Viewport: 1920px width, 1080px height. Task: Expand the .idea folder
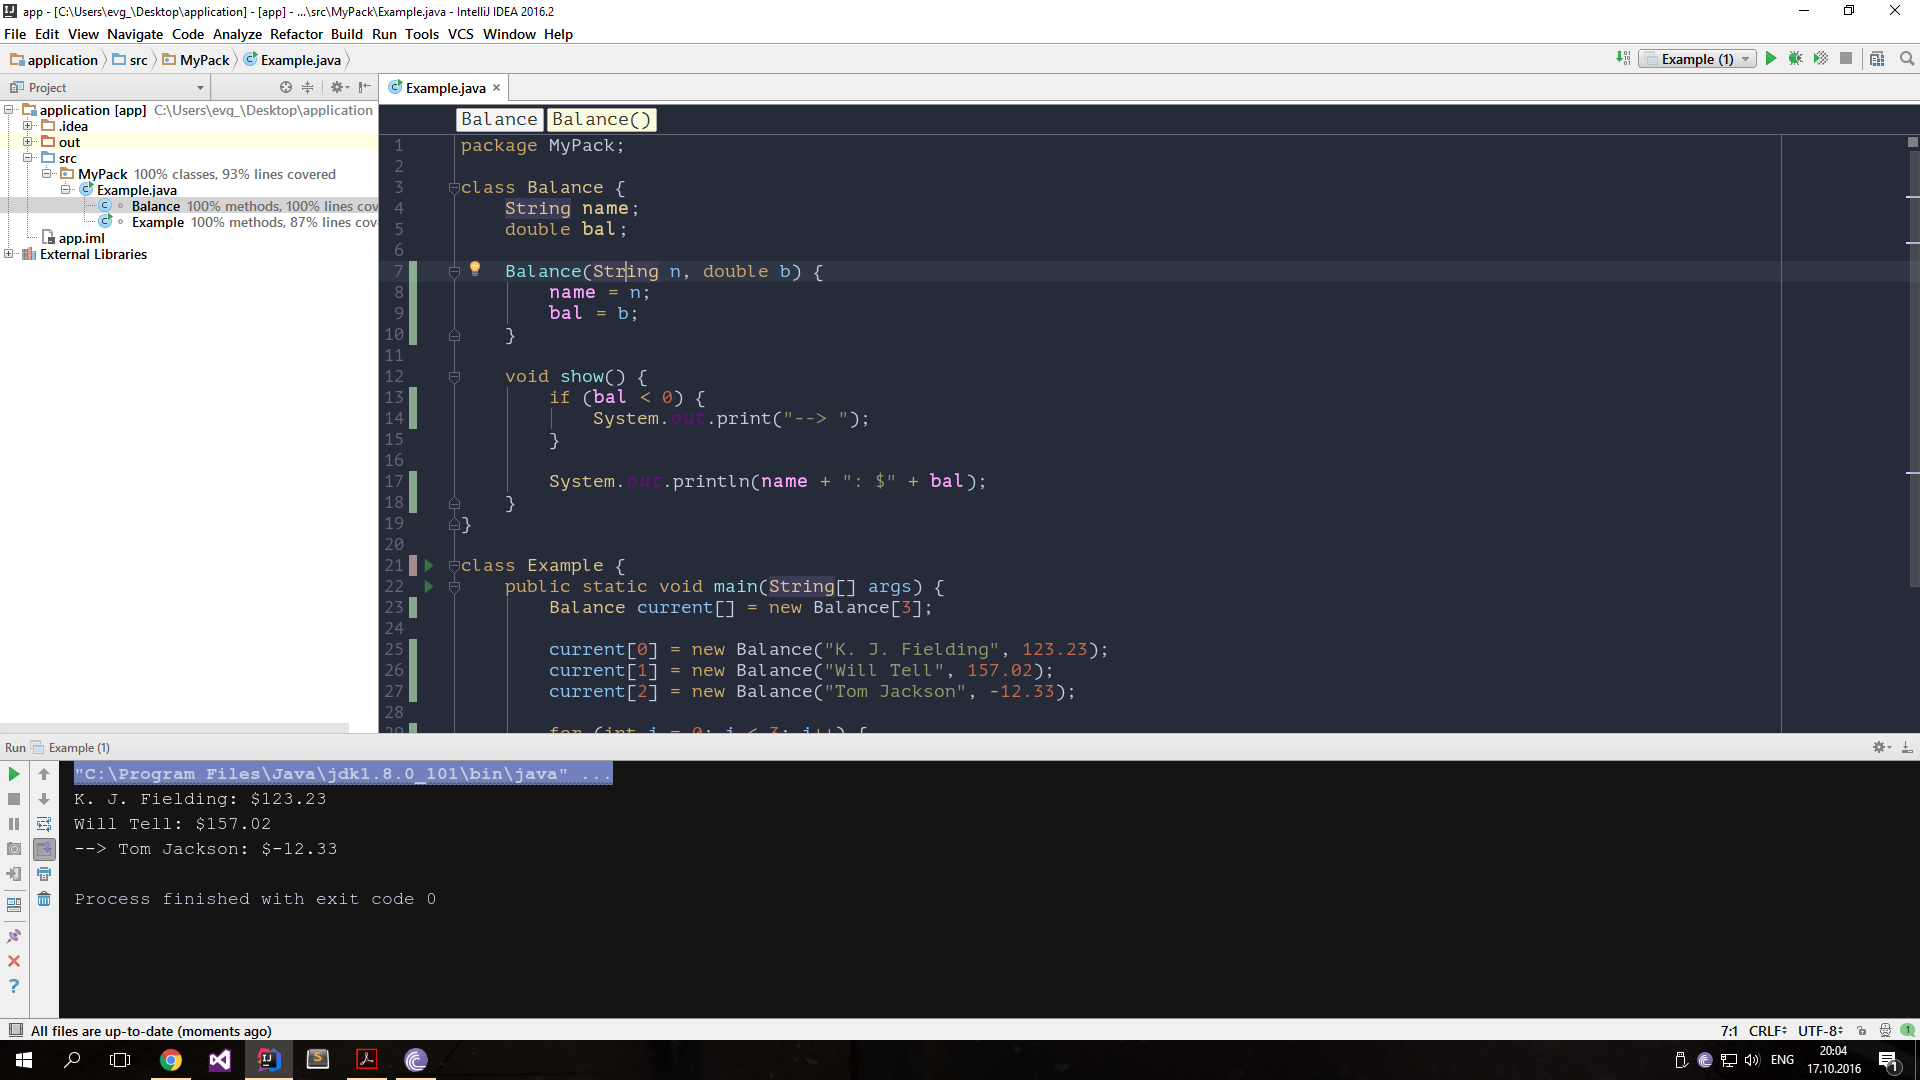pos(28,126)
